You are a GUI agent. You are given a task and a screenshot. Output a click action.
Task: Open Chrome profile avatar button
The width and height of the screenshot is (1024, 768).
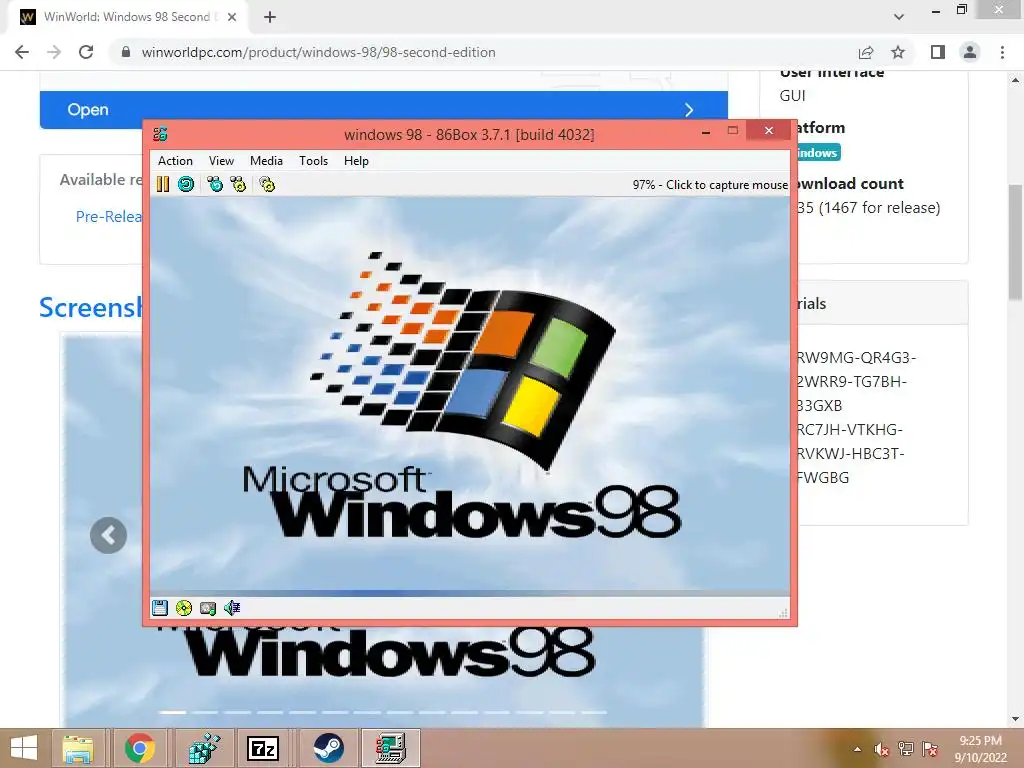point(970,52)
